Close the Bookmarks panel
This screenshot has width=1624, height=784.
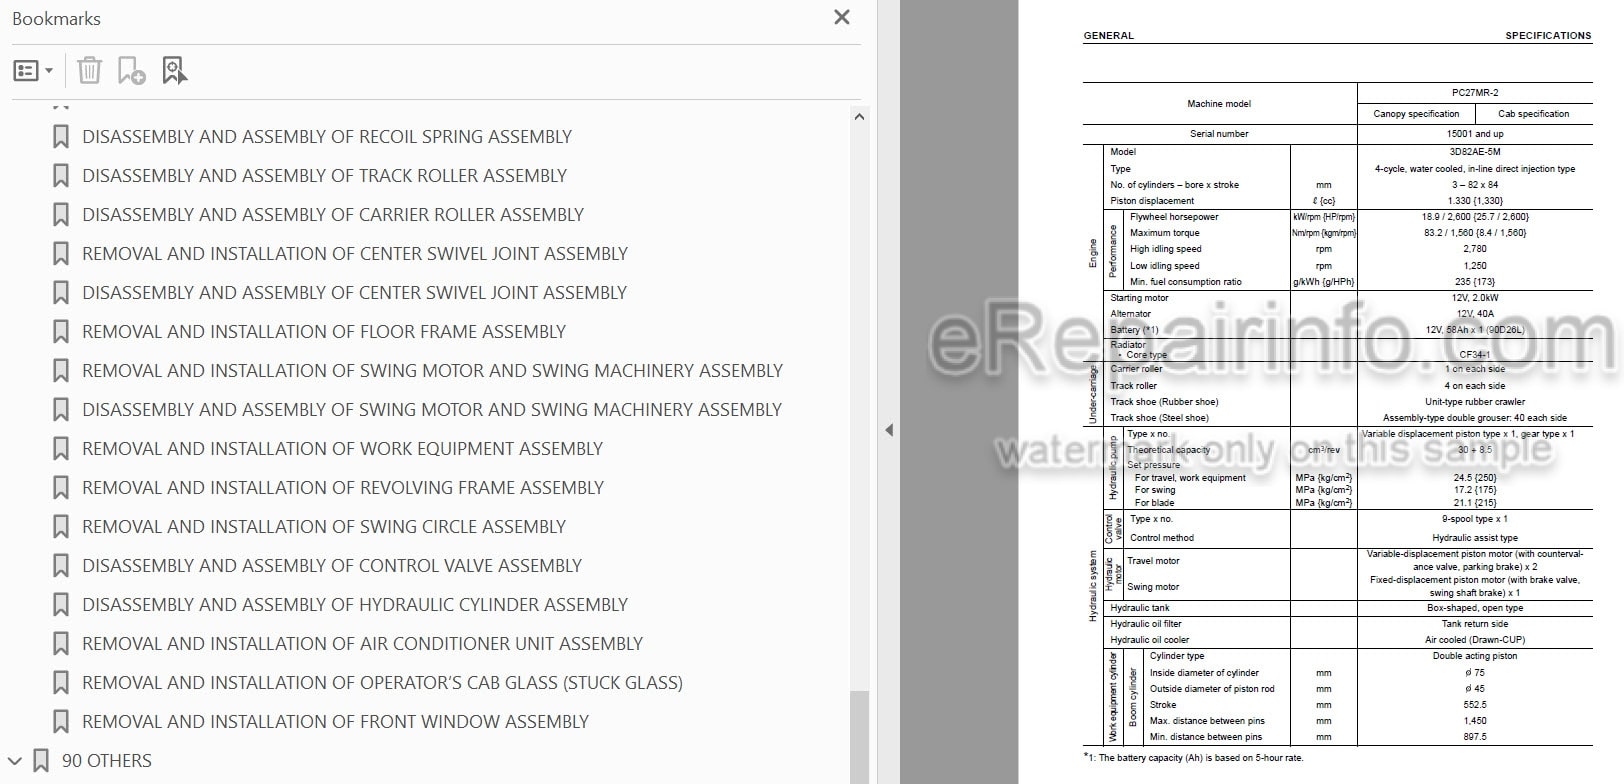coord(842,17)
